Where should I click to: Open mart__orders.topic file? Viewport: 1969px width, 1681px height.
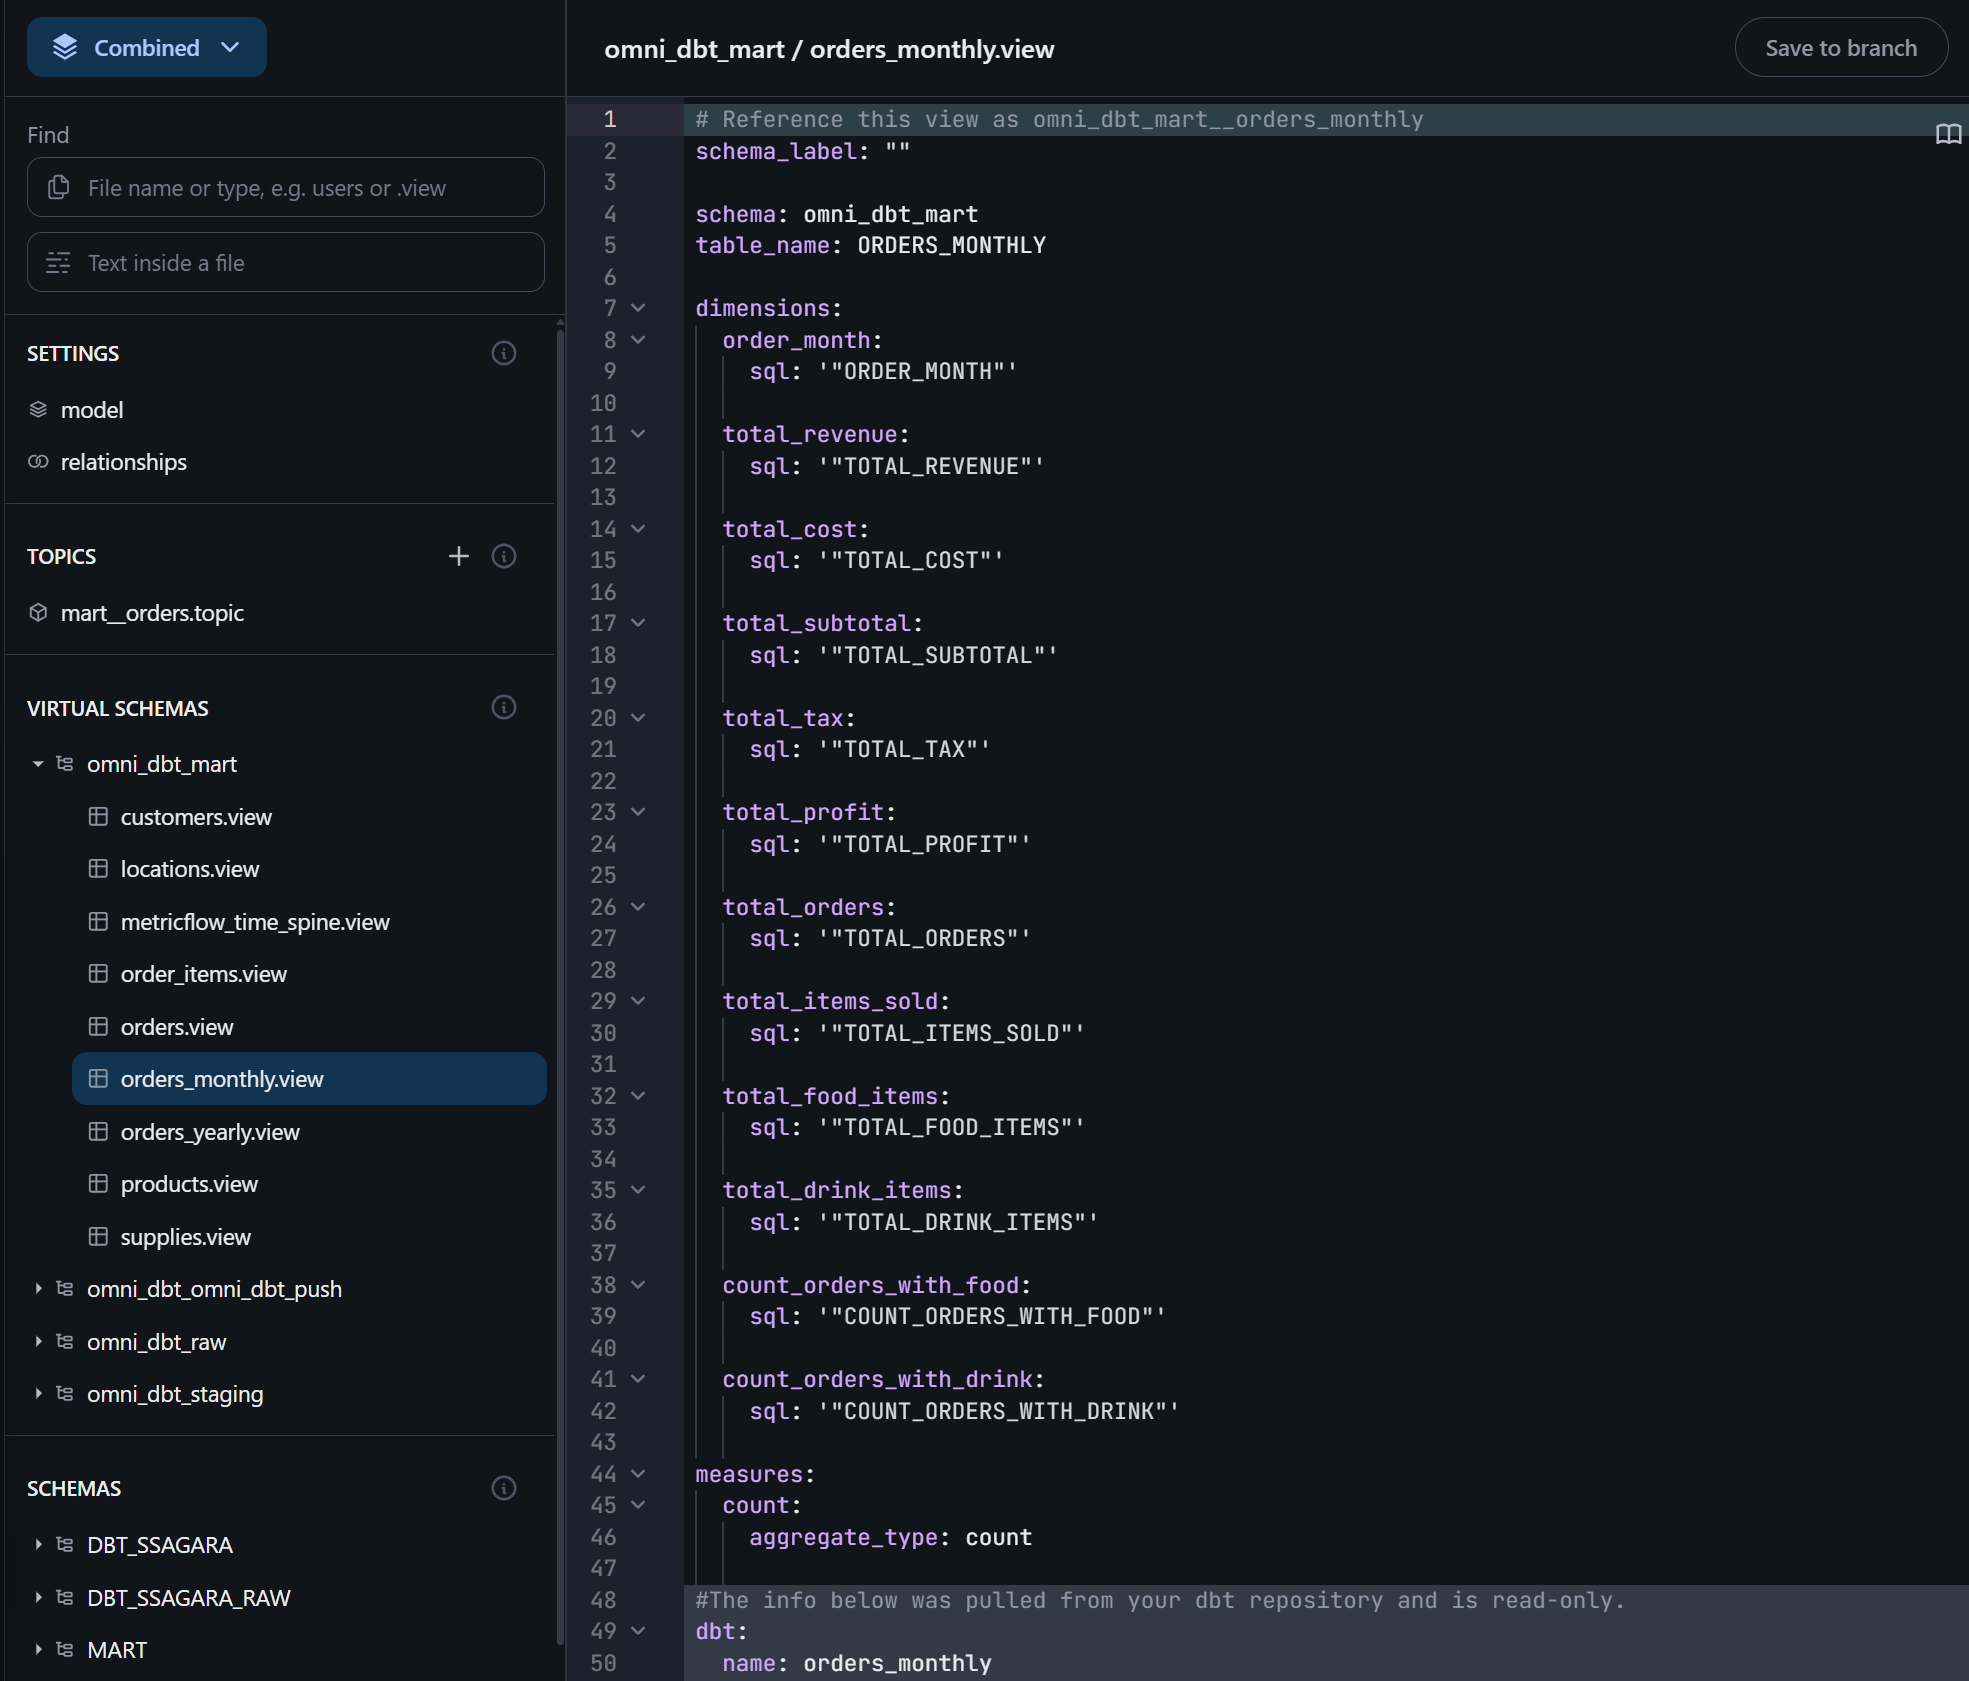(152, 613)
